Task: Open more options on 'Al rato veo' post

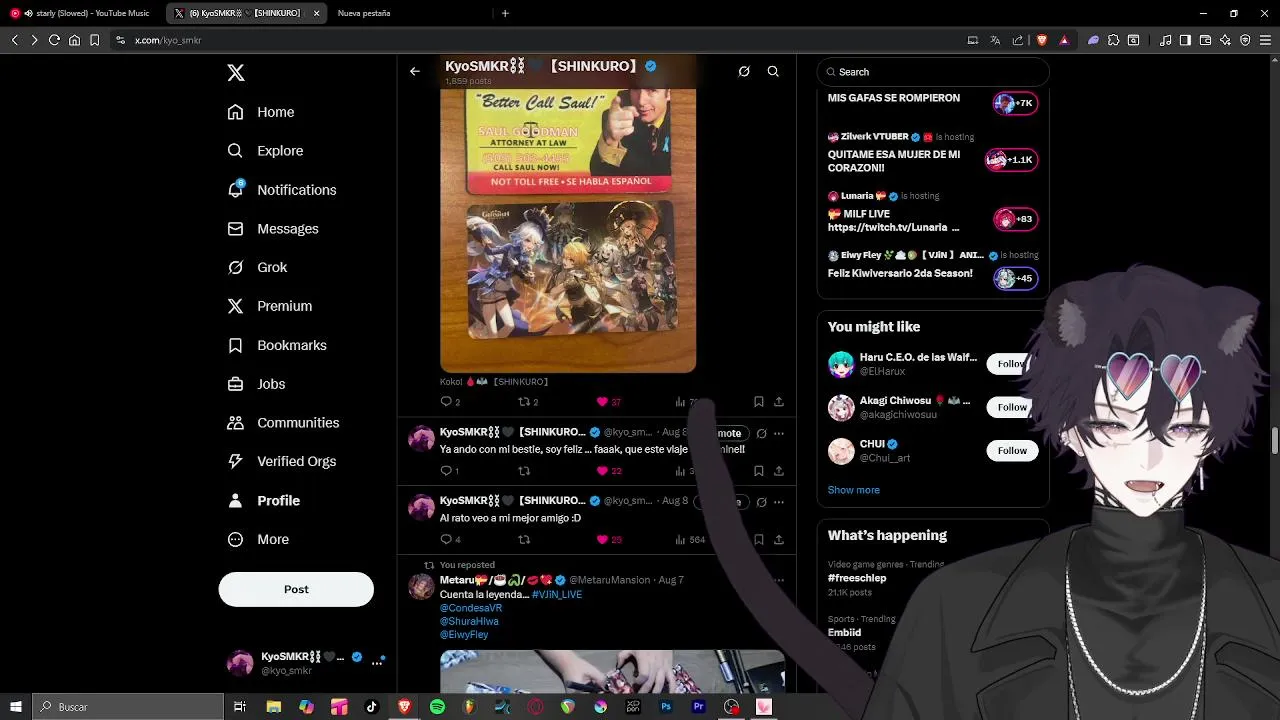Action: coord(779,502)
